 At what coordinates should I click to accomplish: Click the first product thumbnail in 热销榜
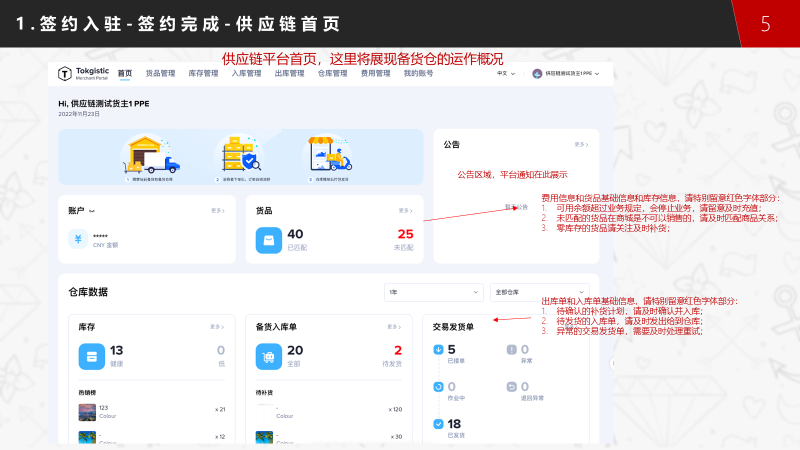(x=88, y=410)
